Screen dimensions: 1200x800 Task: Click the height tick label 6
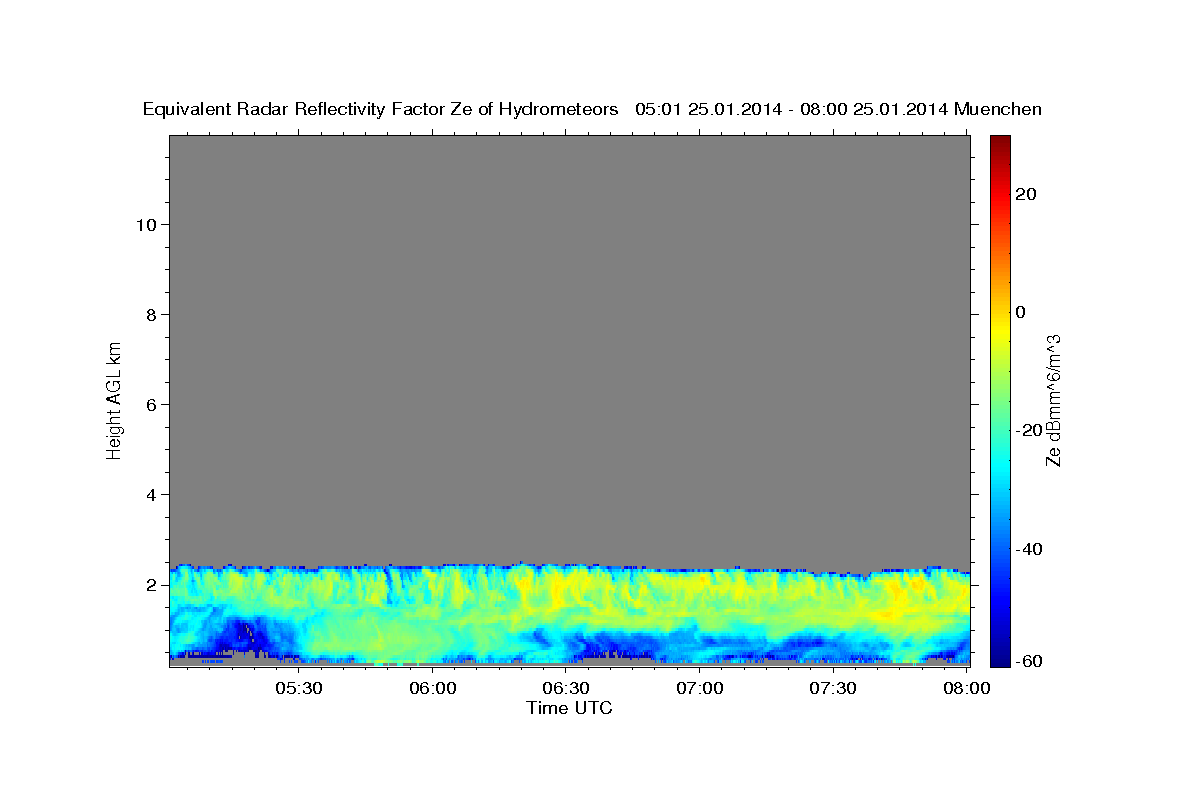coord(151,404)
